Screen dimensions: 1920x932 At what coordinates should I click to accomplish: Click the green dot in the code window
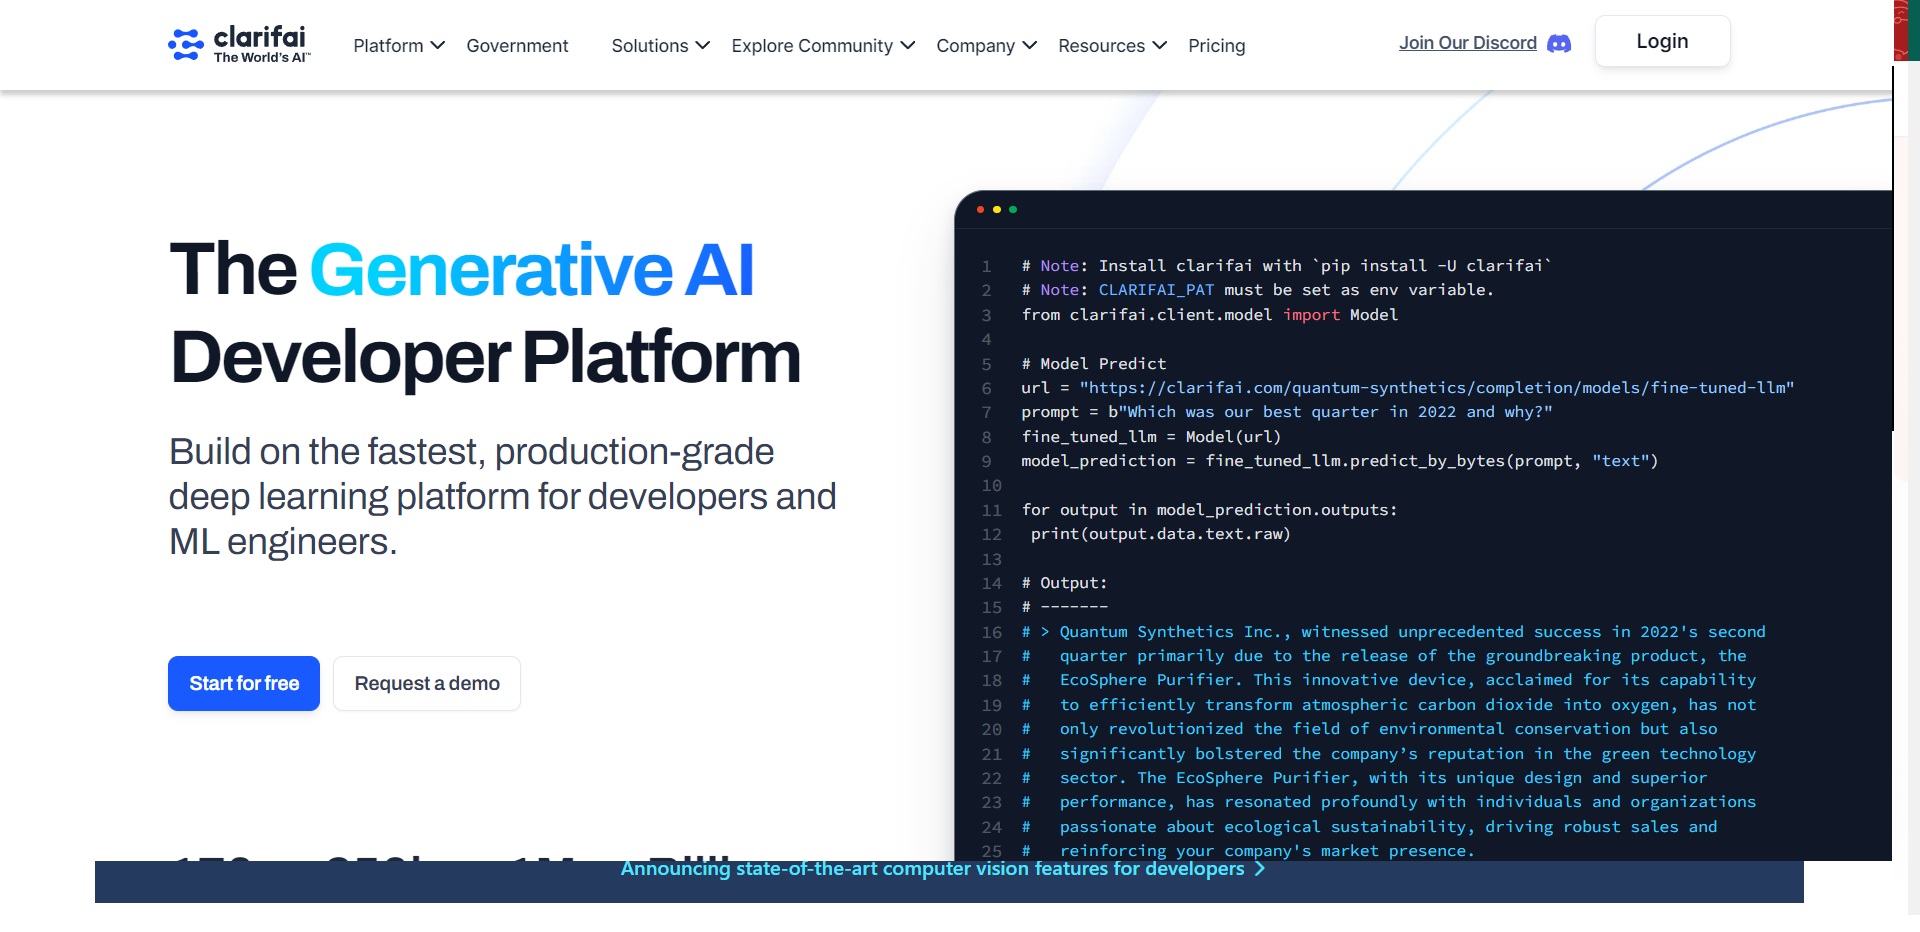[x=1013, y=209]
